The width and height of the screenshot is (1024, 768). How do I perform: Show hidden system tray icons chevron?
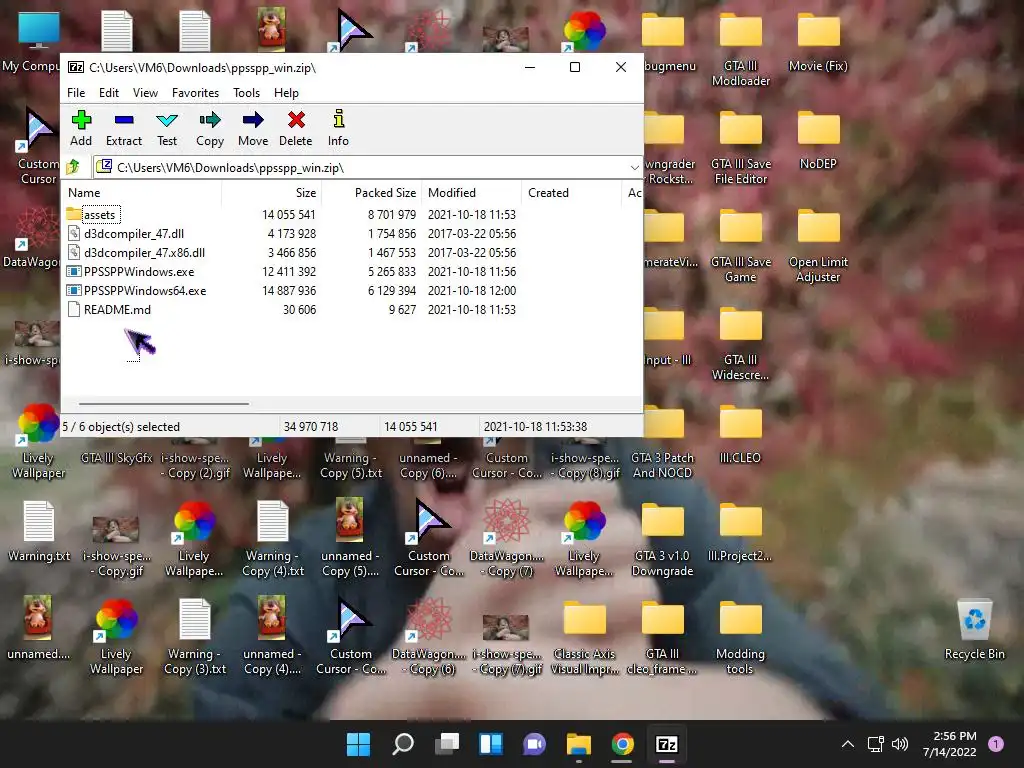click(848, 744)
